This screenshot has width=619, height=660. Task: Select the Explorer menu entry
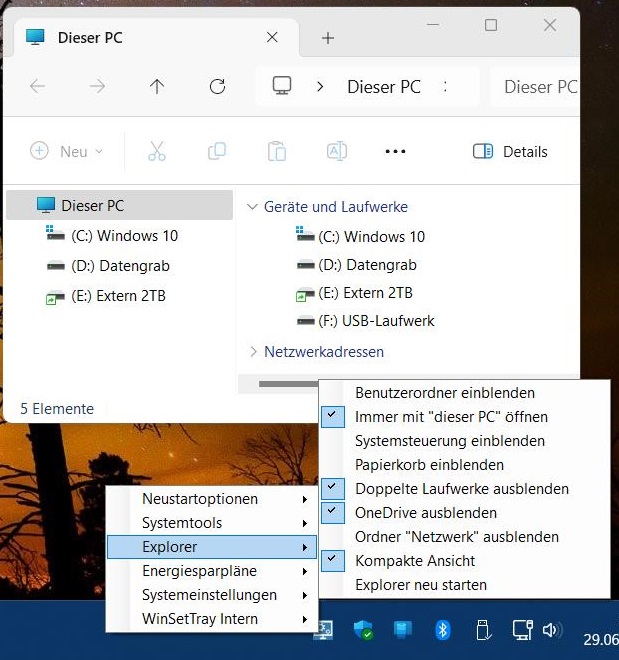click(212, 547)
